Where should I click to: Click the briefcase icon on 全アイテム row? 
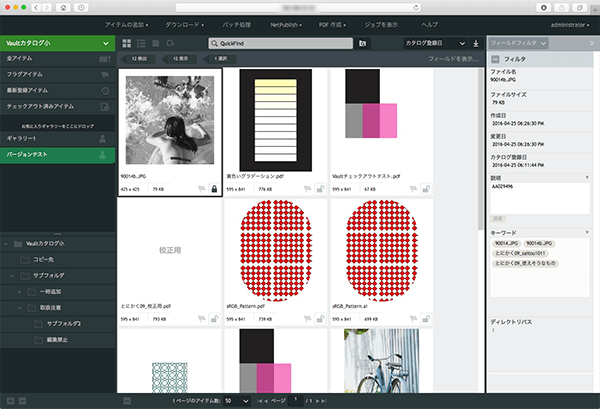click(x=105, y=59)
